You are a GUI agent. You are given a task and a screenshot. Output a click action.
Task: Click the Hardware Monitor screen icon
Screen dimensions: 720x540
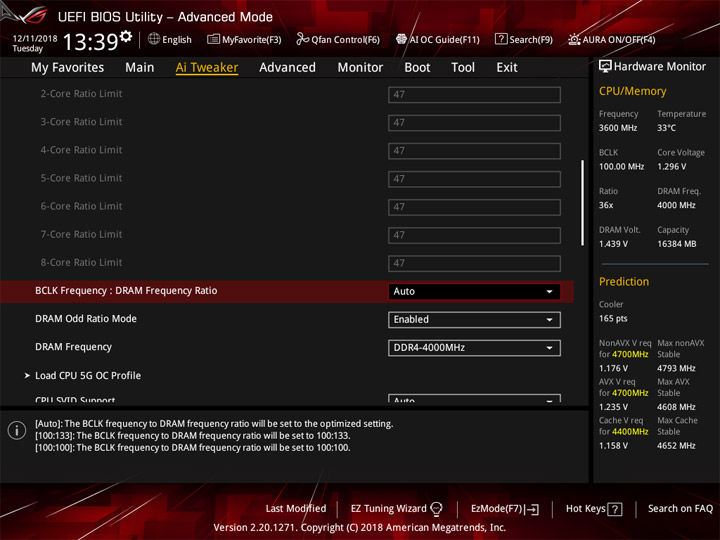click(605, 67)
